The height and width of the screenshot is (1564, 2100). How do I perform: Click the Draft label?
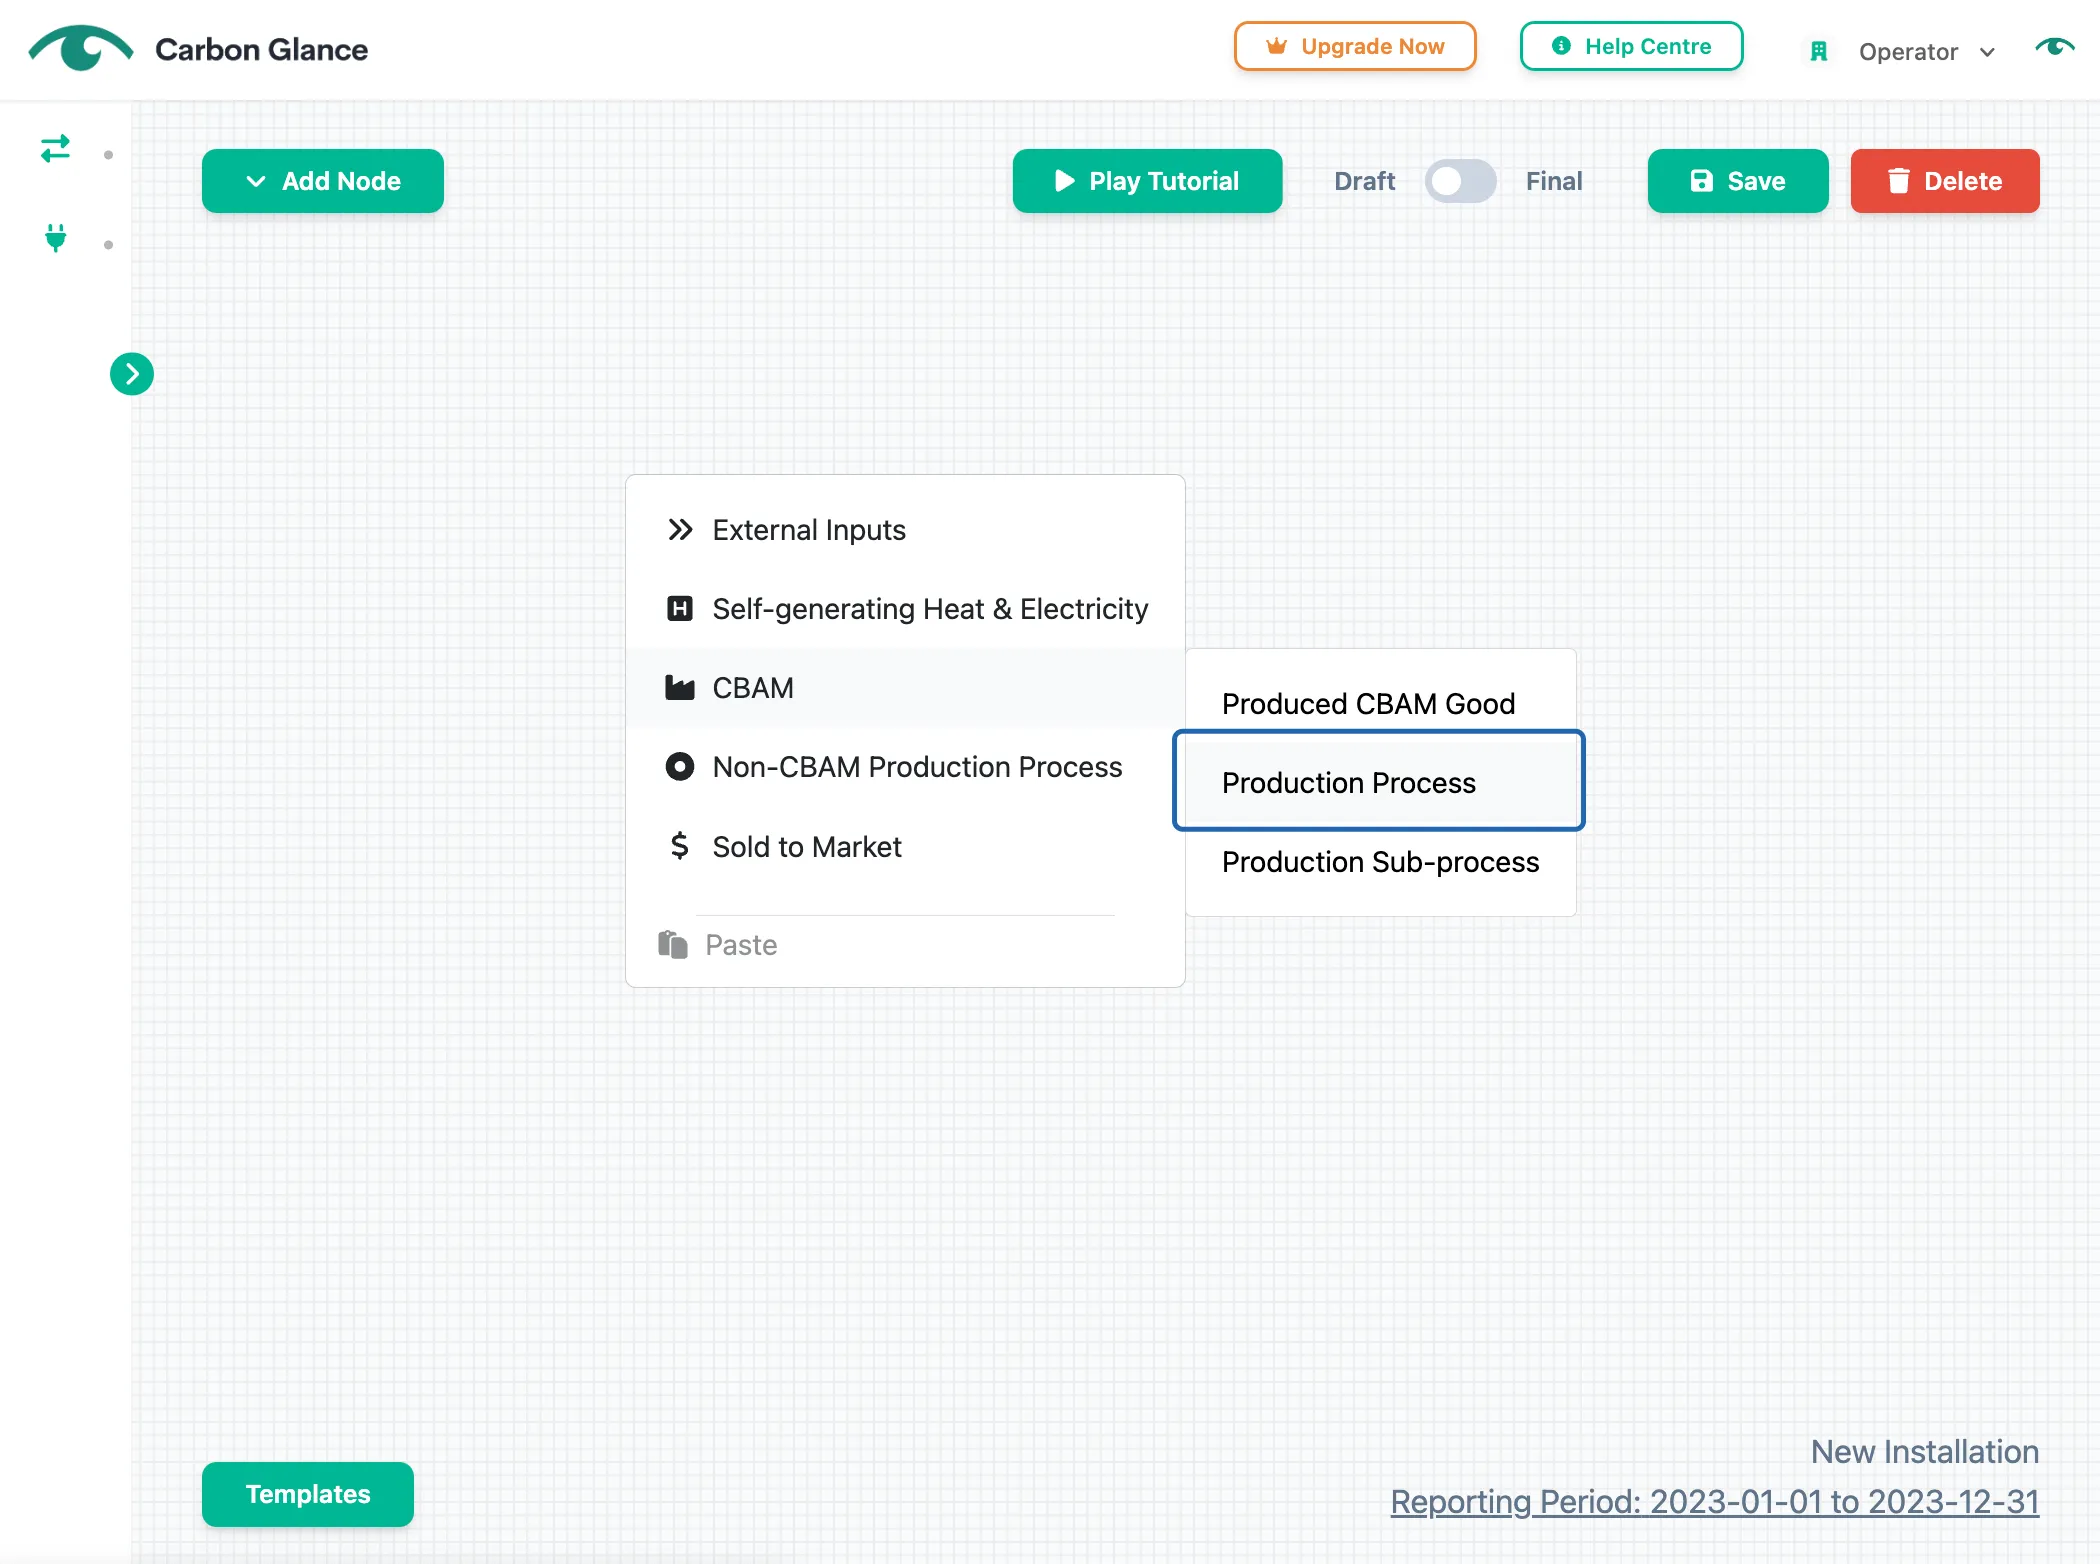point(1364,181)
